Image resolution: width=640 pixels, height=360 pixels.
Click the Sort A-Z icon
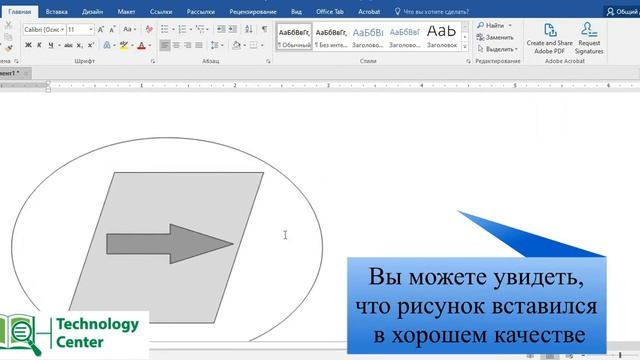pos(249,29)
